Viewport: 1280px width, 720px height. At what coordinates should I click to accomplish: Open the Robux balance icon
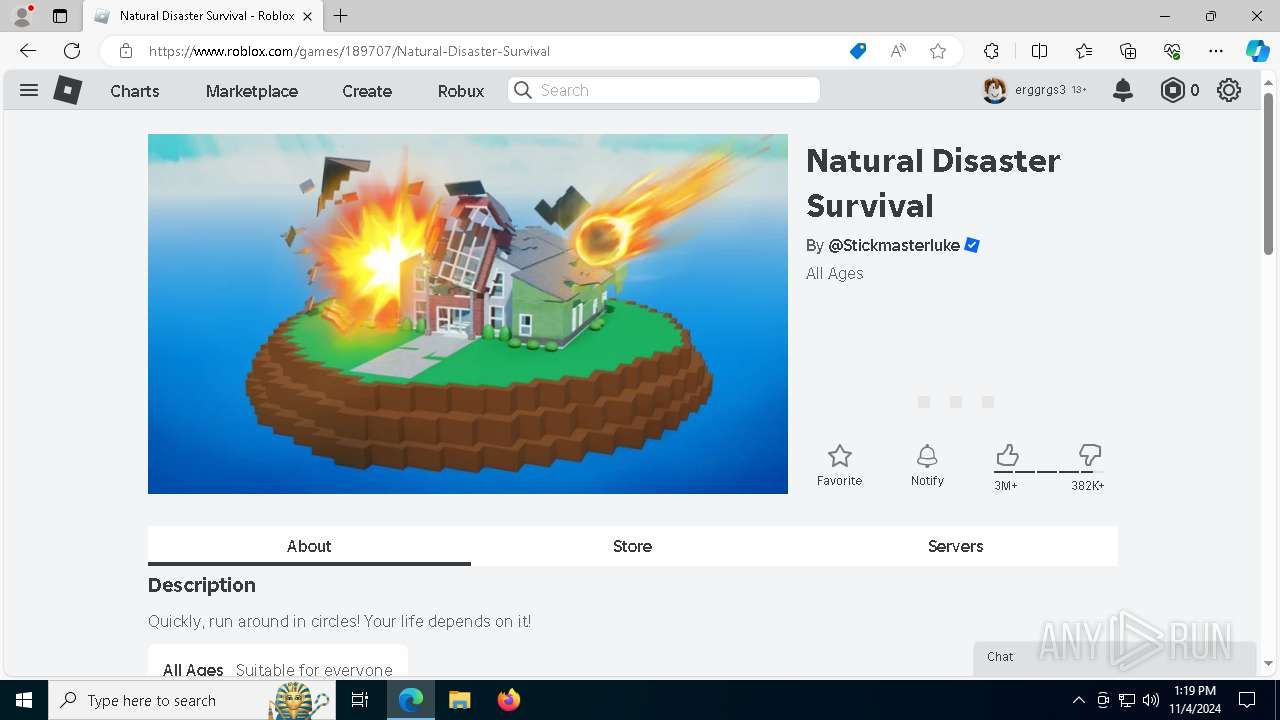click(1172, 91)
